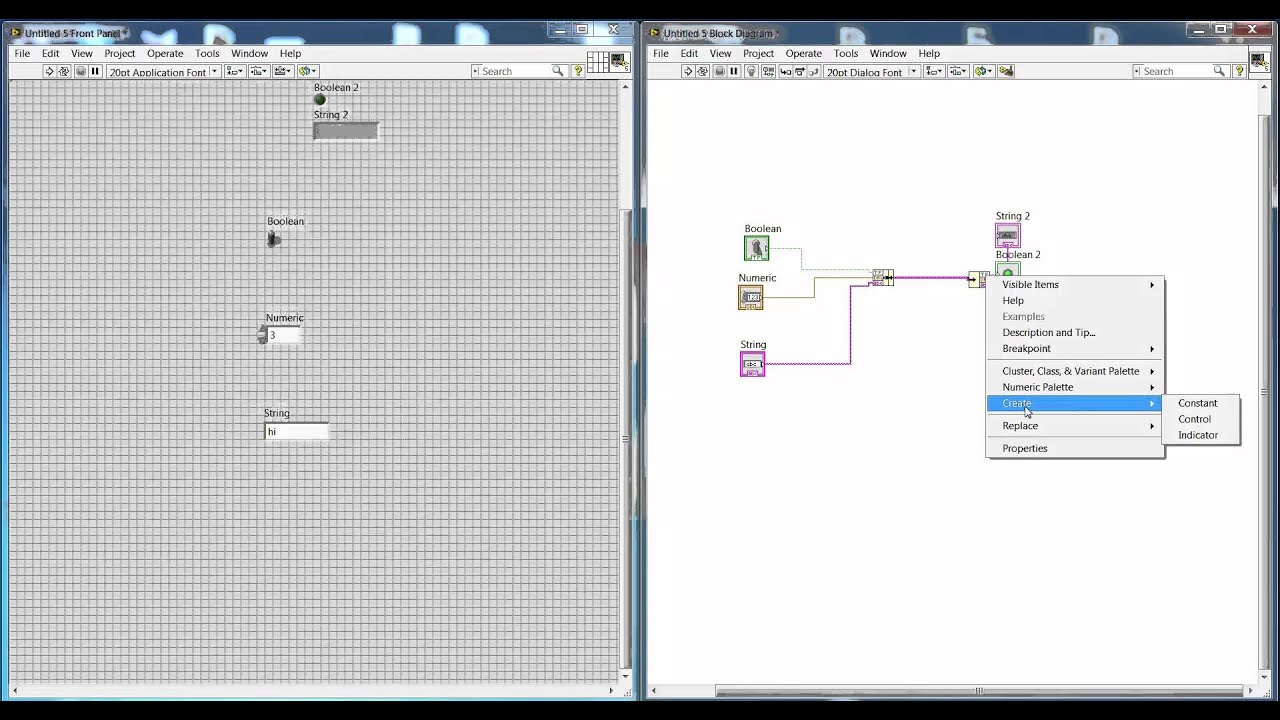Click Clean Up Diagram broom icon
Viewport: 1280px width, 720px height.
(x=1007, y=71)
